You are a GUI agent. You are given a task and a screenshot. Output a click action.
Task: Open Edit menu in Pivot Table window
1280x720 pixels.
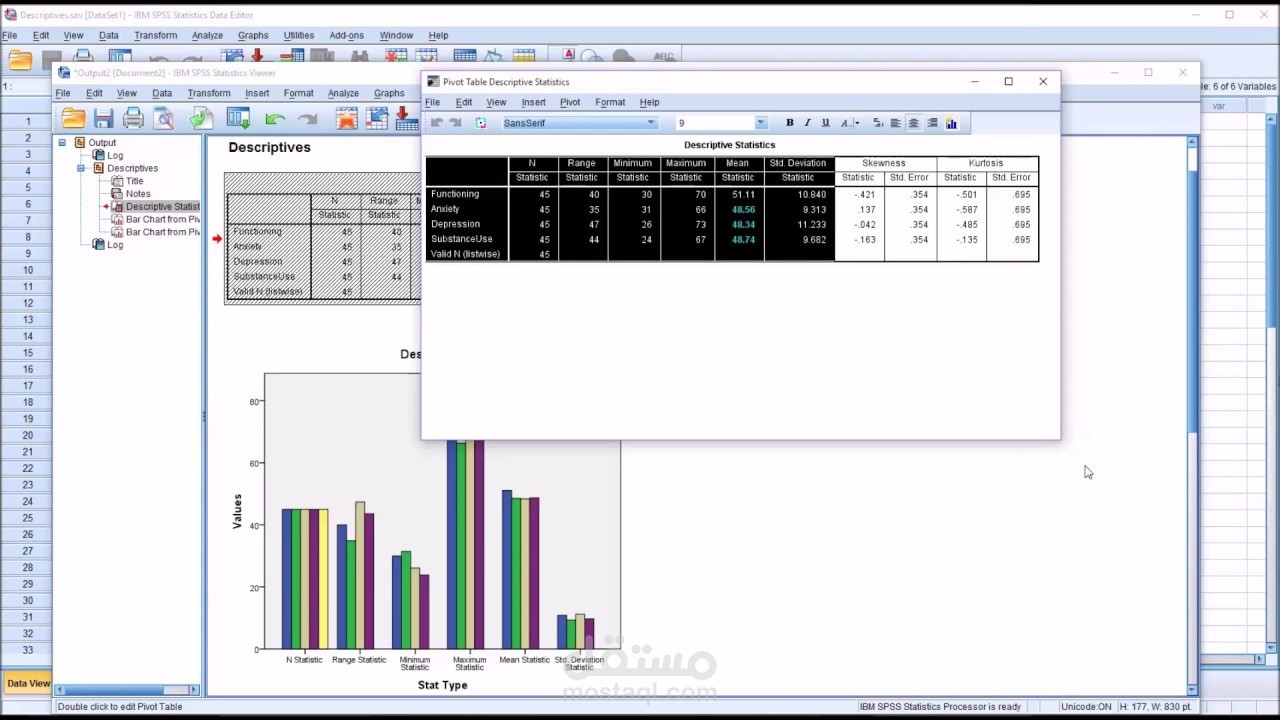[464, 102]
